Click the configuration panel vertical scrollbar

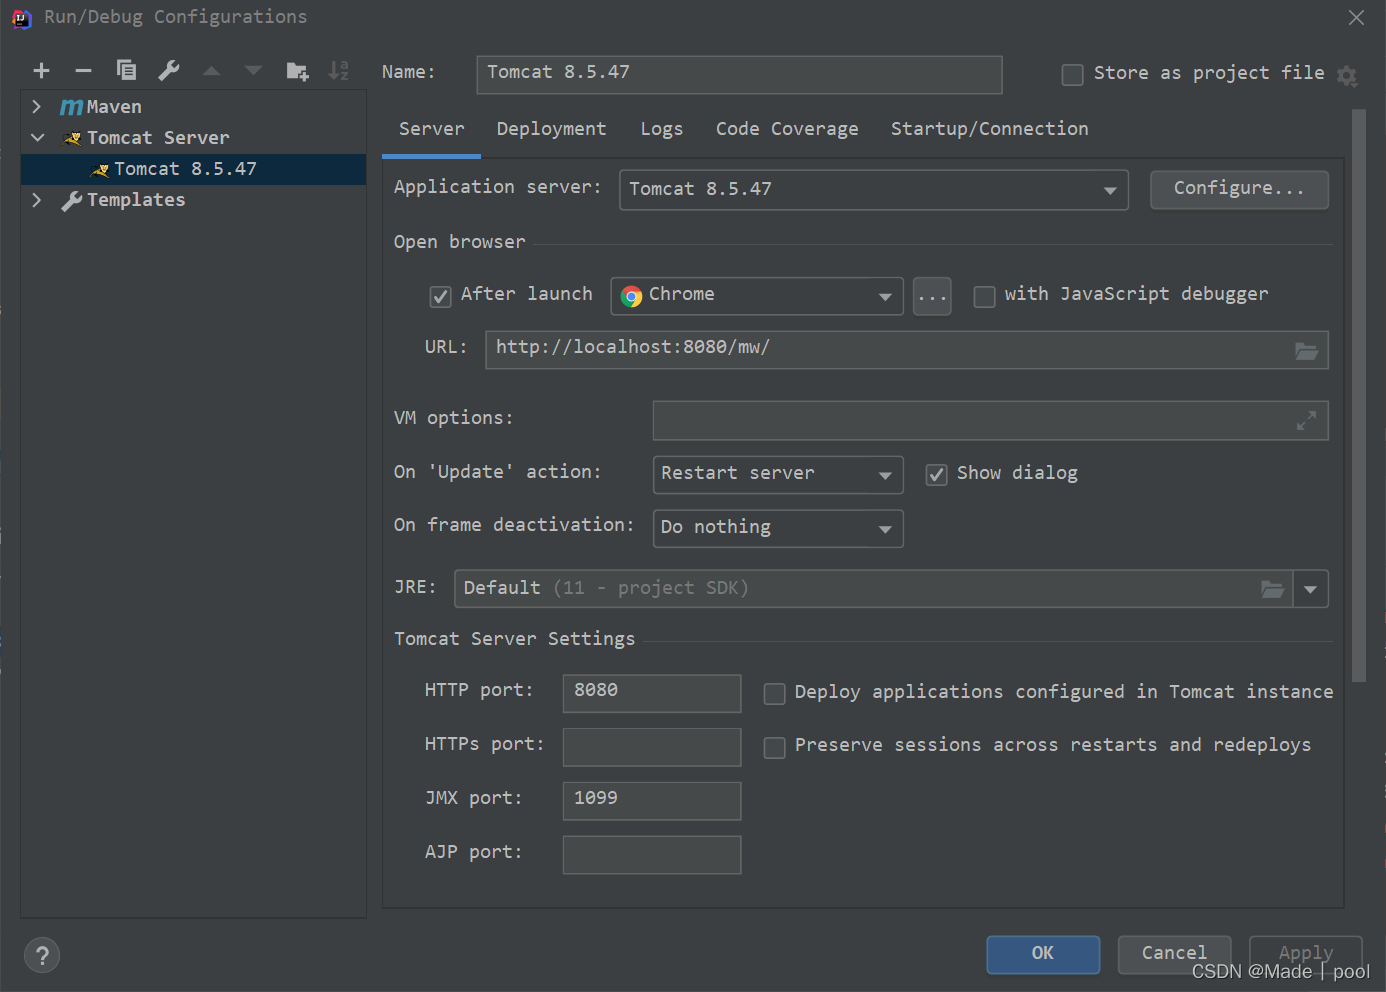1359,395
